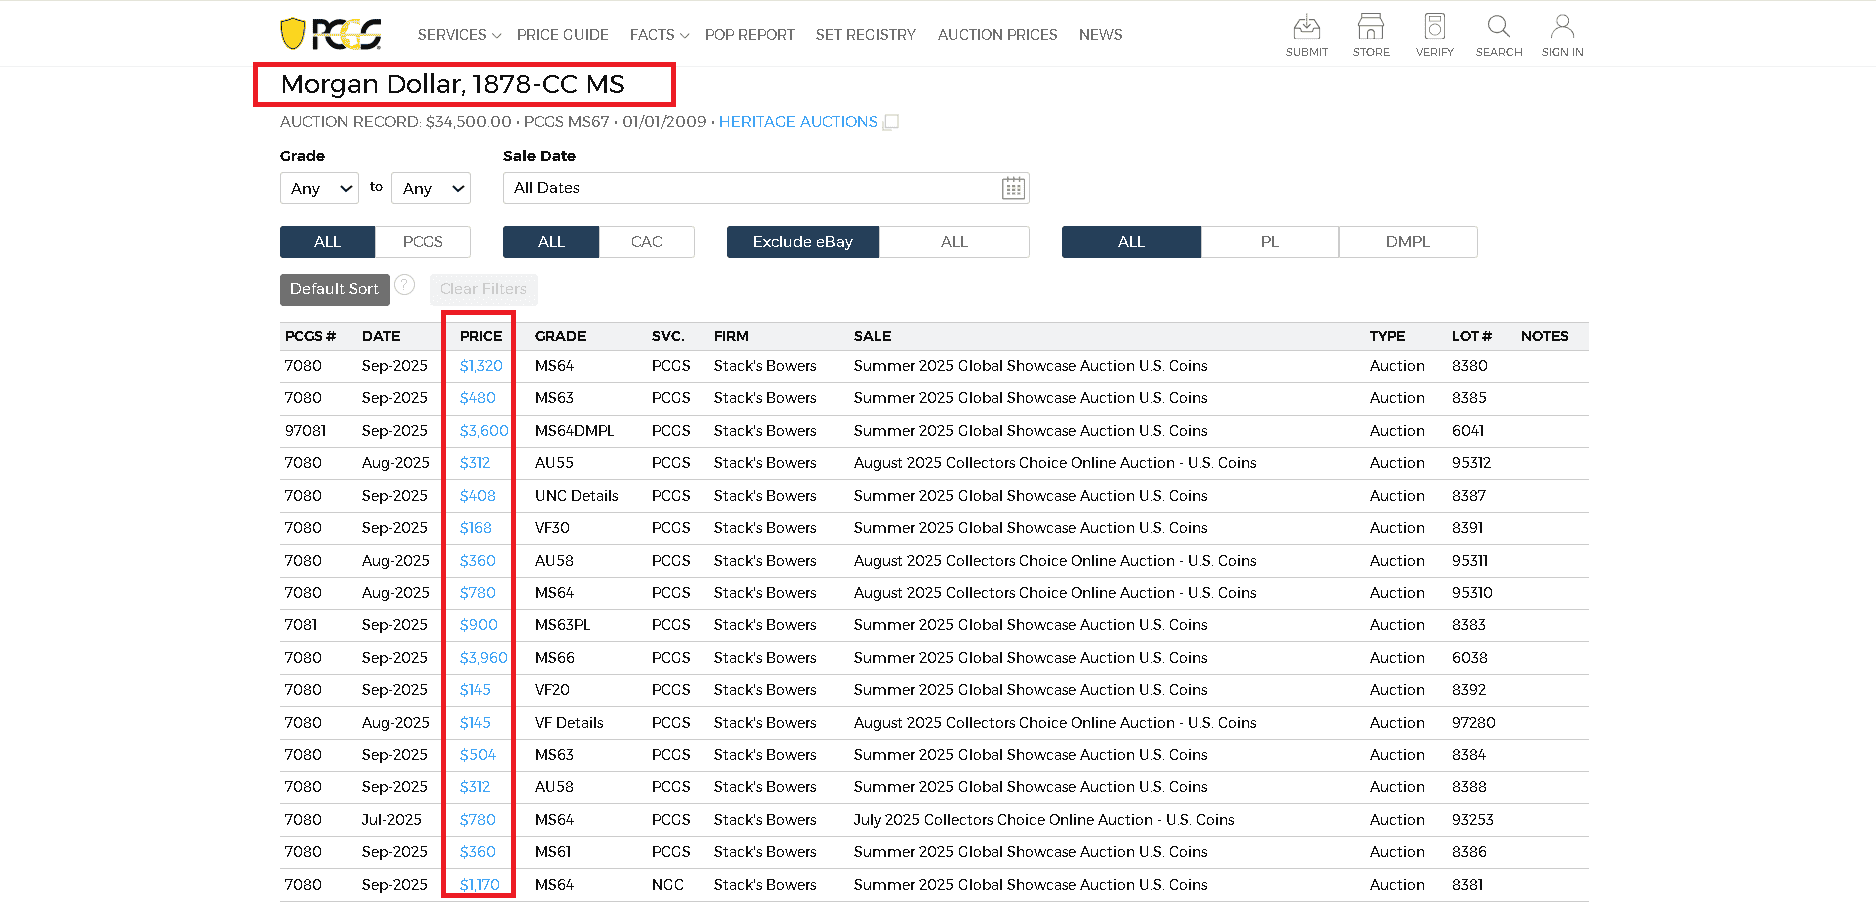
Task: Open the Pop Report menu item
Action: [x=749, y=35]
